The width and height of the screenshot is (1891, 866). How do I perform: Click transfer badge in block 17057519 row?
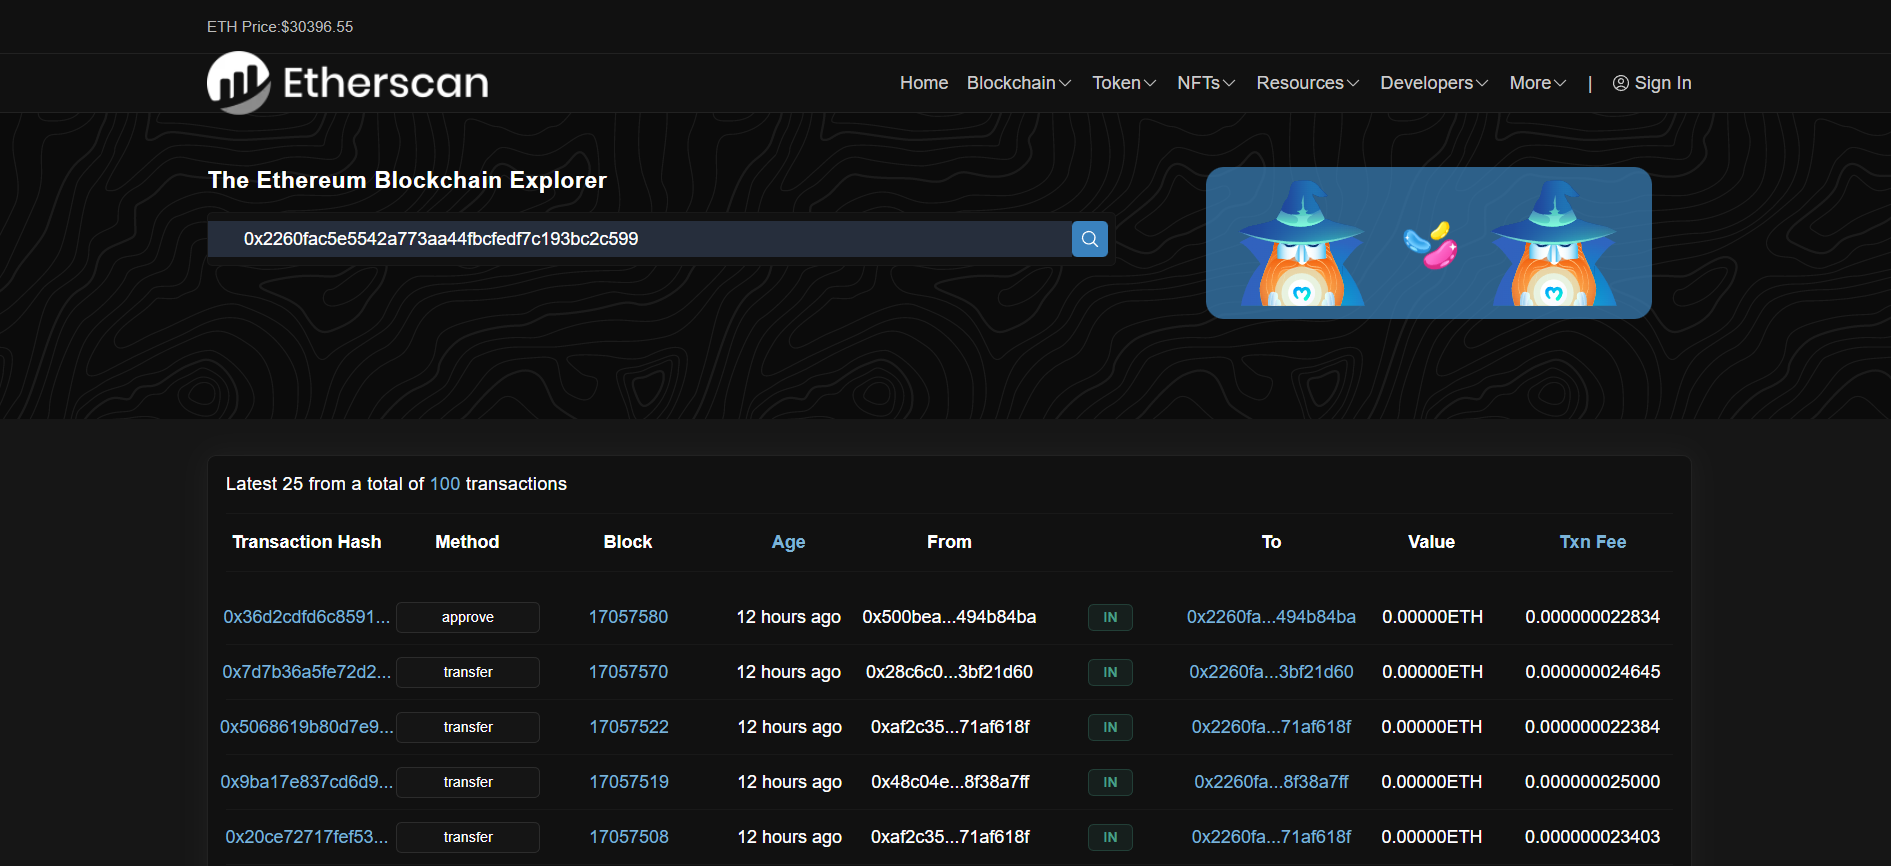pos(468,782)
